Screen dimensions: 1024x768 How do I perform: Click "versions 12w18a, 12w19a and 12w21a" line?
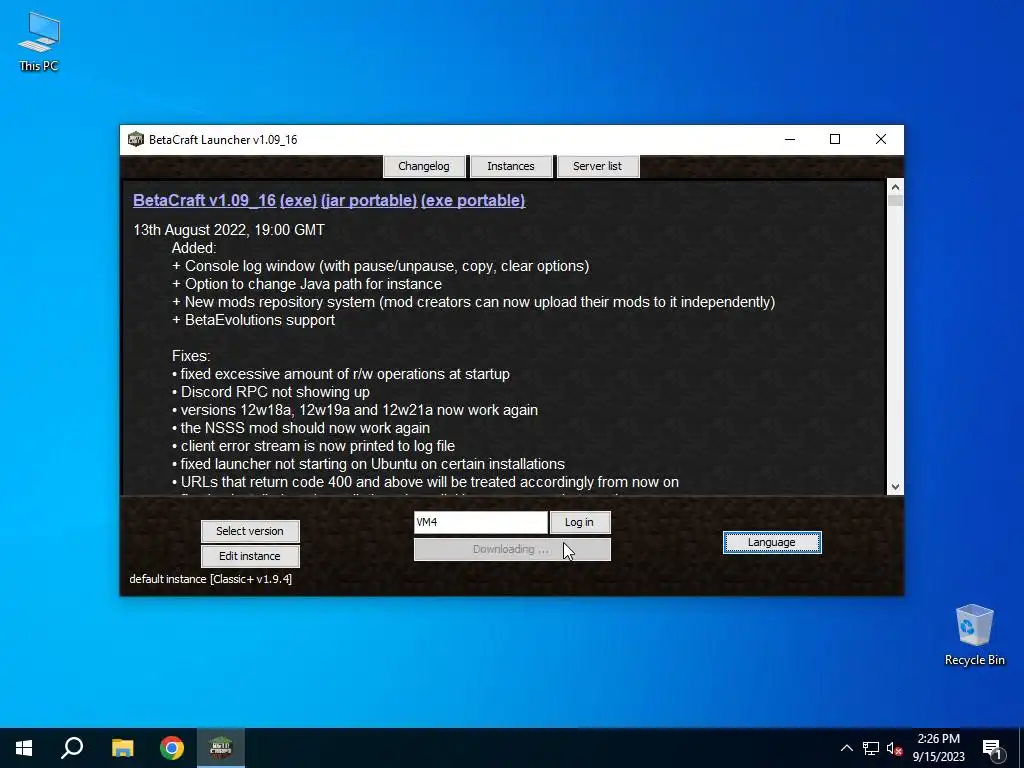coord(355,410)
